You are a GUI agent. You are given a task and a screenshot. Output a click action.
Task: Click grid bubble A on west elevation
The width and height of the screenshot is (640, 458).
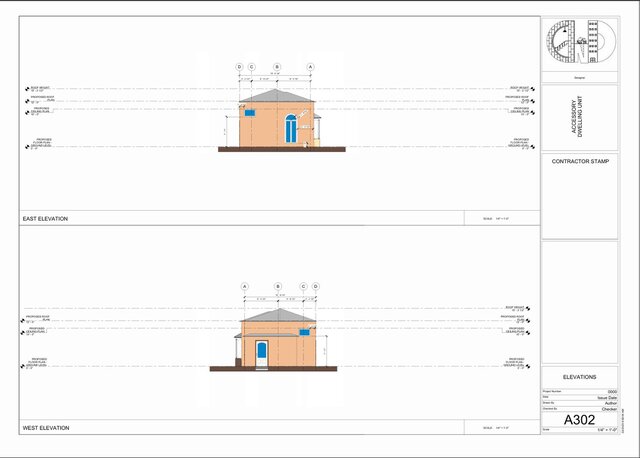(244, 286)
